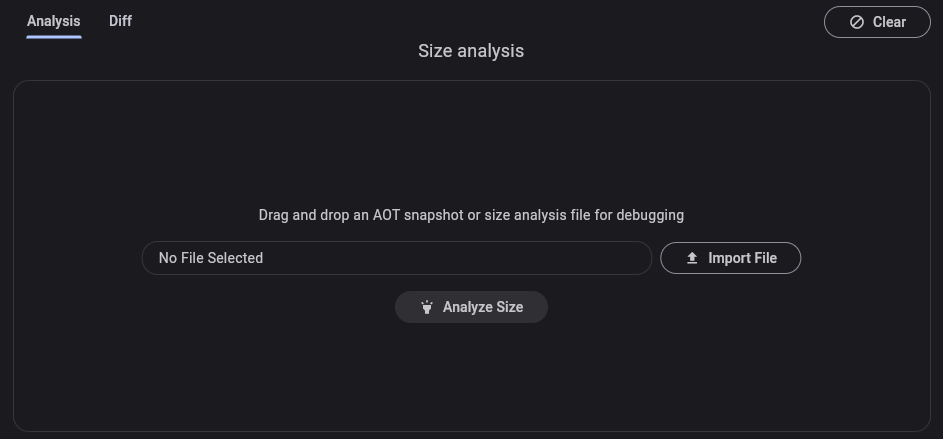Click empty drop area above the instruction text
Screen dimensions: 943x439
[x=471, y=145]
